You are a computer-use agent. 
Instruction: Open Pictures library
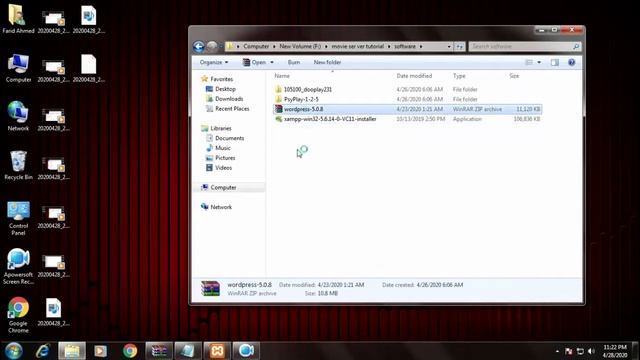click(x=225, y=158)
